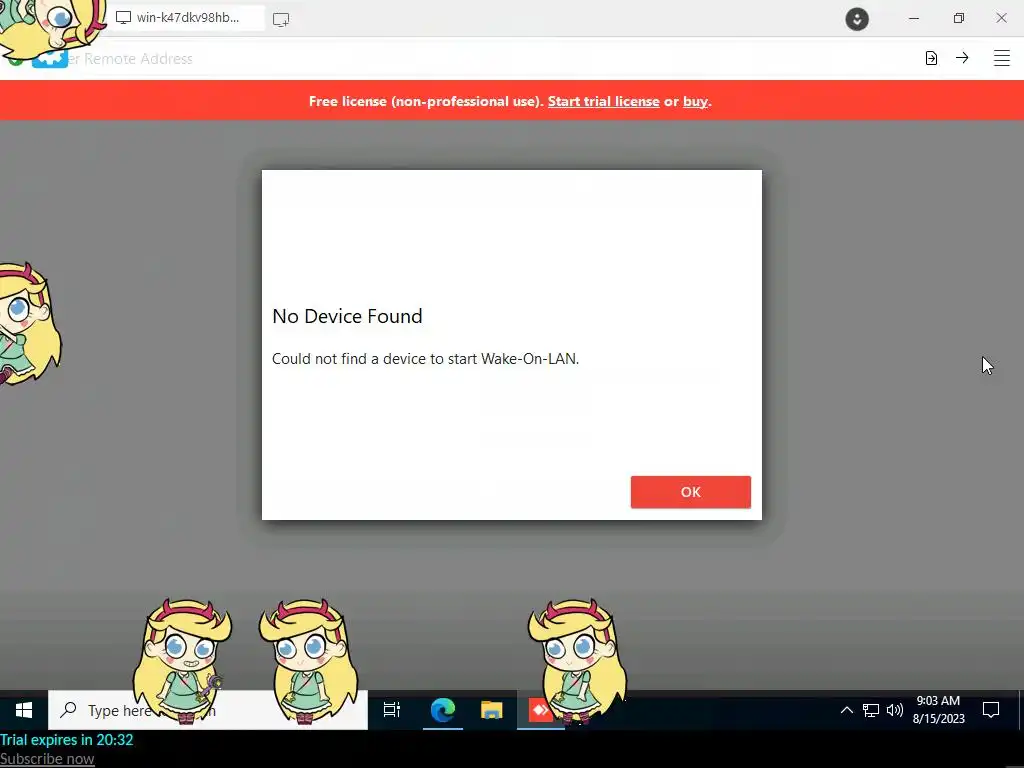Launch Microsoft Edge from taskbar
Screen dimensions: 1024x768
(443, 710)
